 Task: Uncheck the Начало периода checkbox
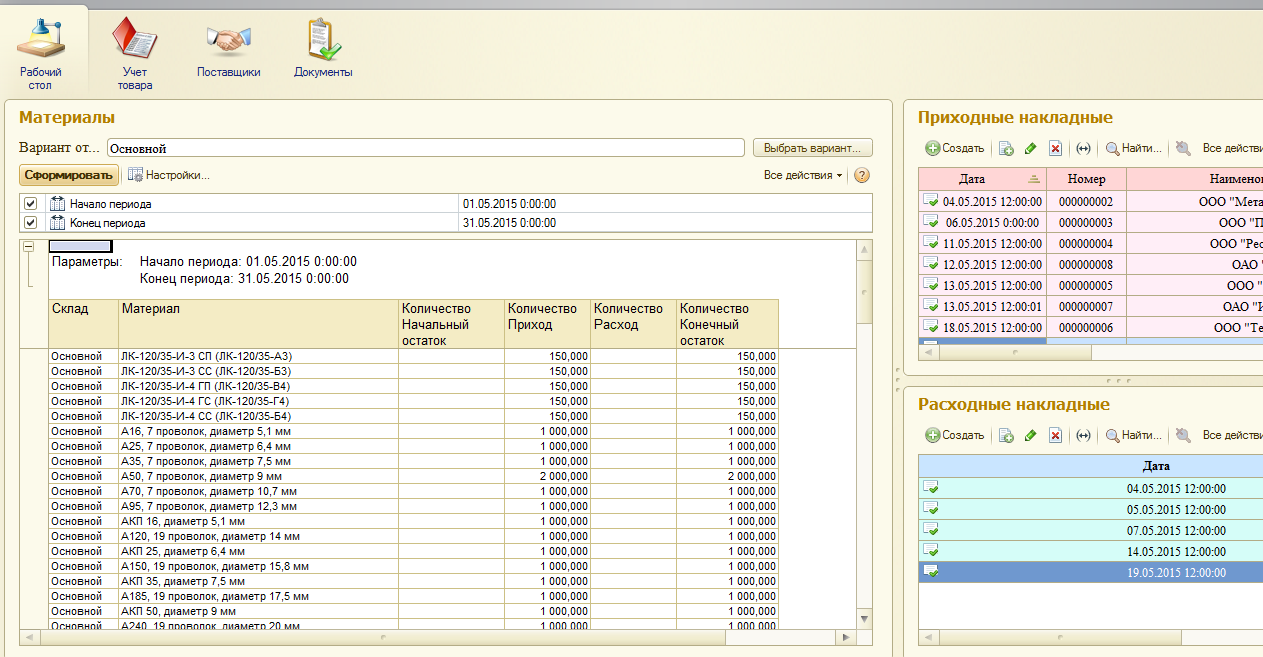30,204
